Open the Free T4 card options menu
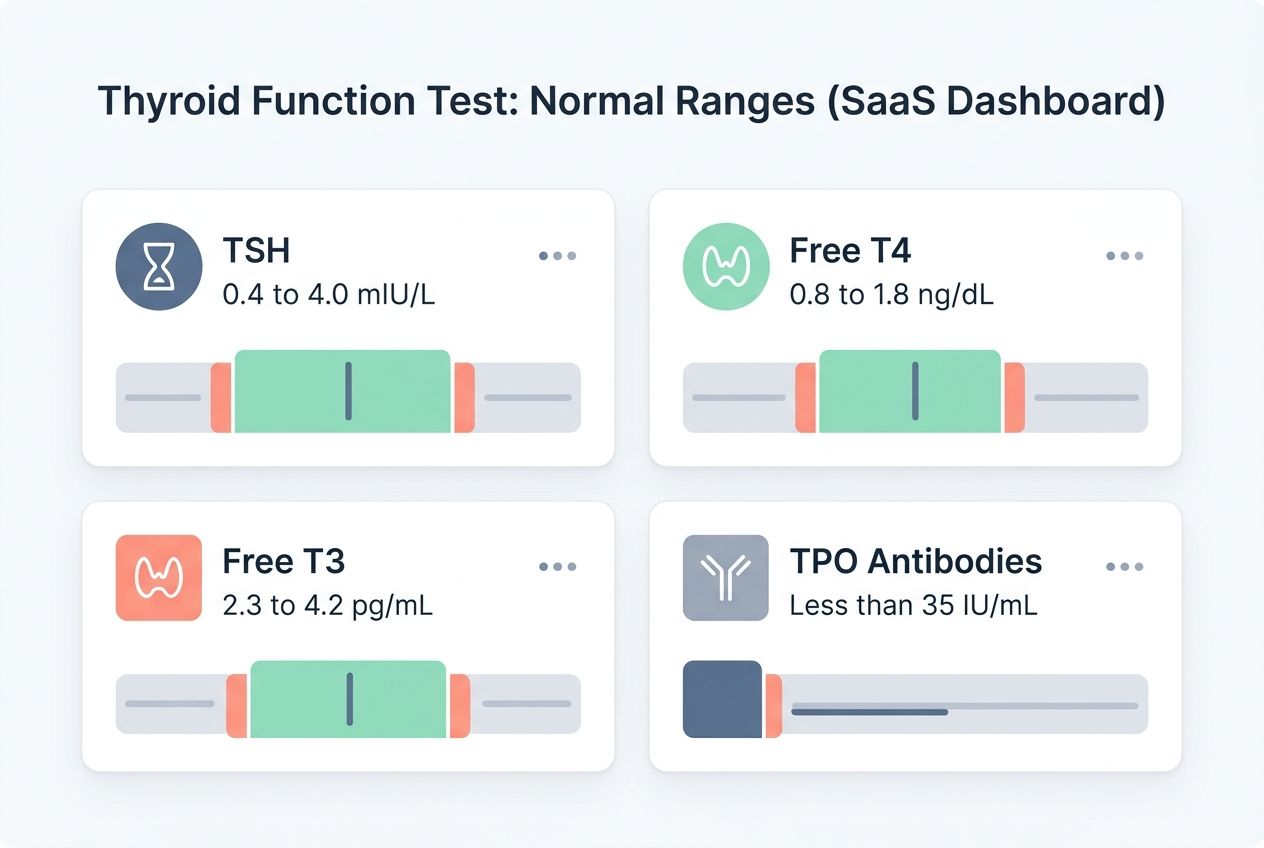The image size is (1264, 848). tap(1124, 256)
